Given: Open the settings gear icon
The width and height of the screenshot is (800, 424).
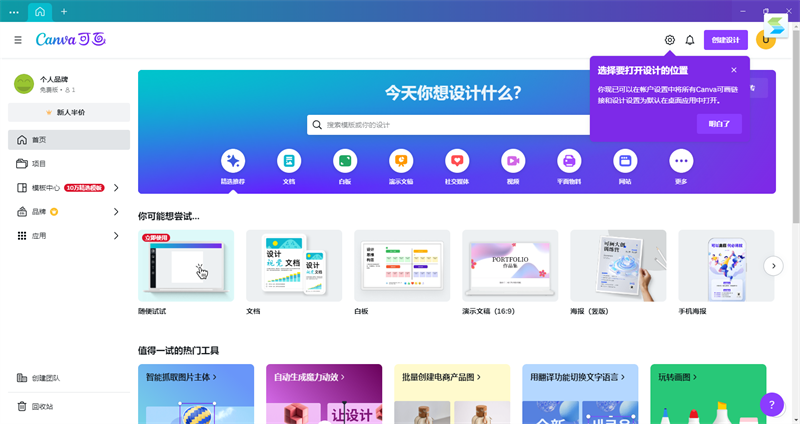Looking at the screenshot, I should 669,40.
